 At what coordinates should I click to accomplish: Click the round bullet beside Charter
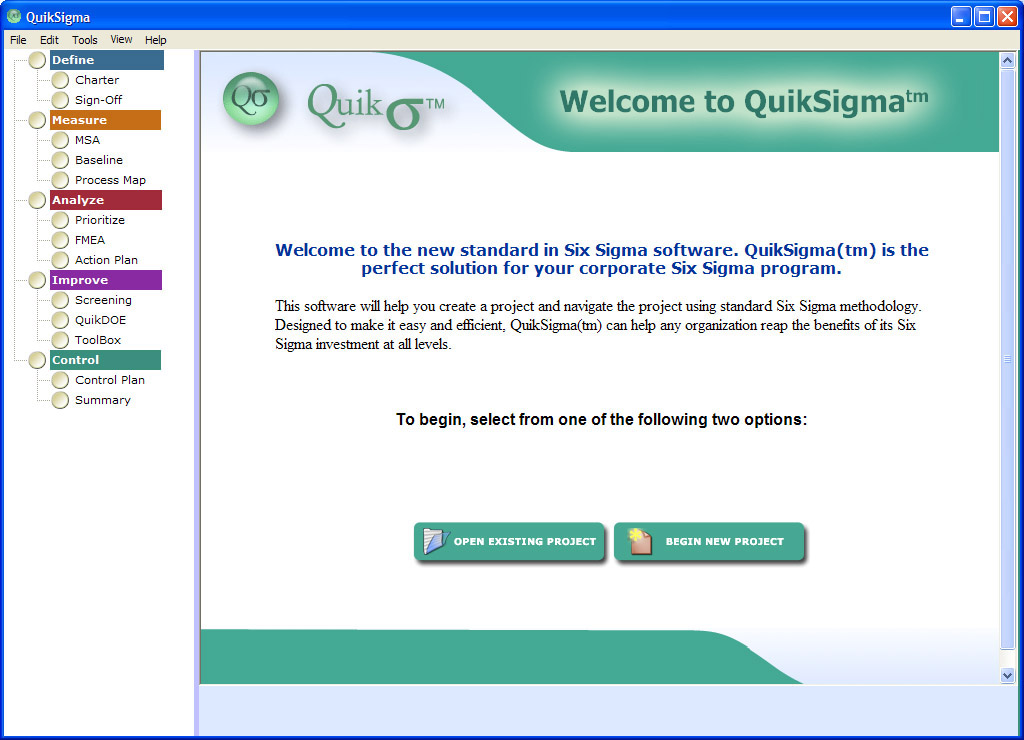point(60,80)
